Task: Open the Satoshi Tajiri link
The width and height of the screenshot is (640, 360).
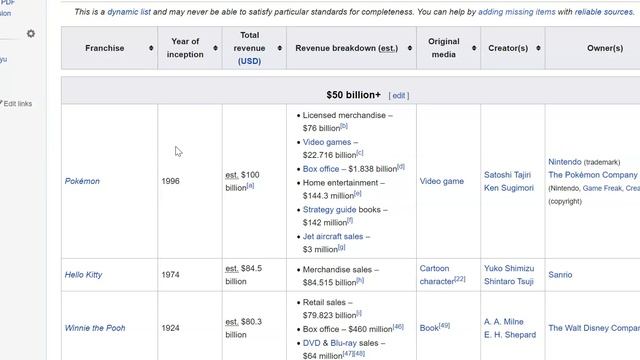Action: (x=507, y=175)
